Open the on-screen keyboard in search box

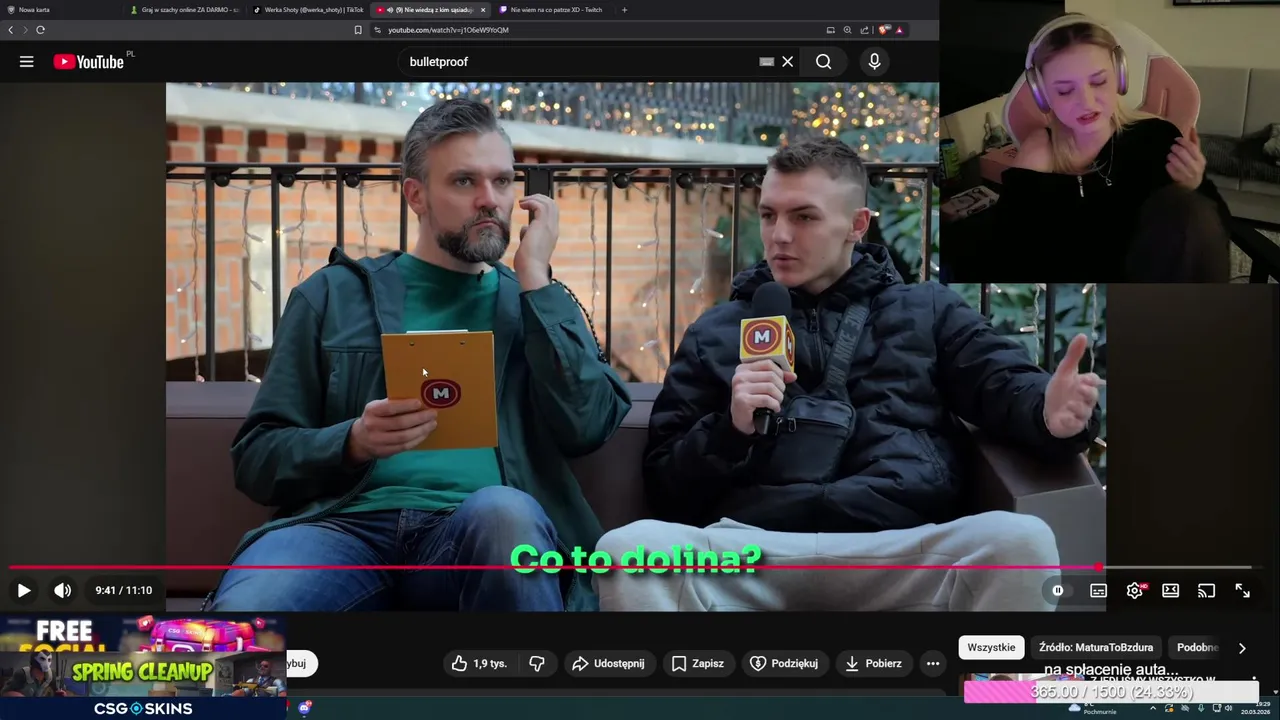tap(766, 62)
